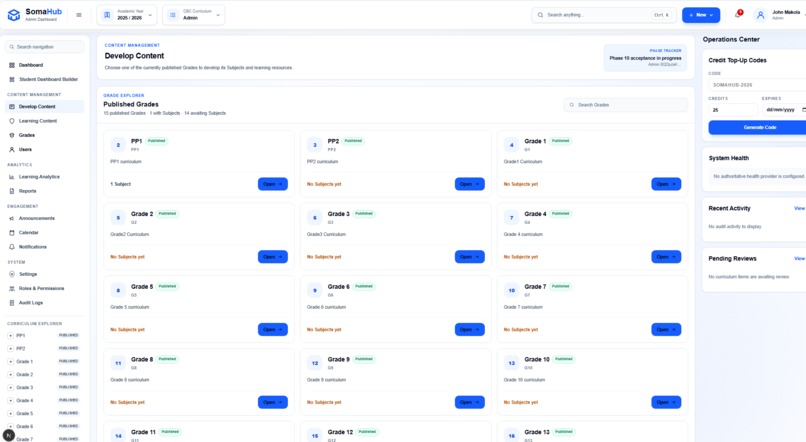Click the Published tag on Grade 2 card
The image size is (806, 442).
point(167,214)
